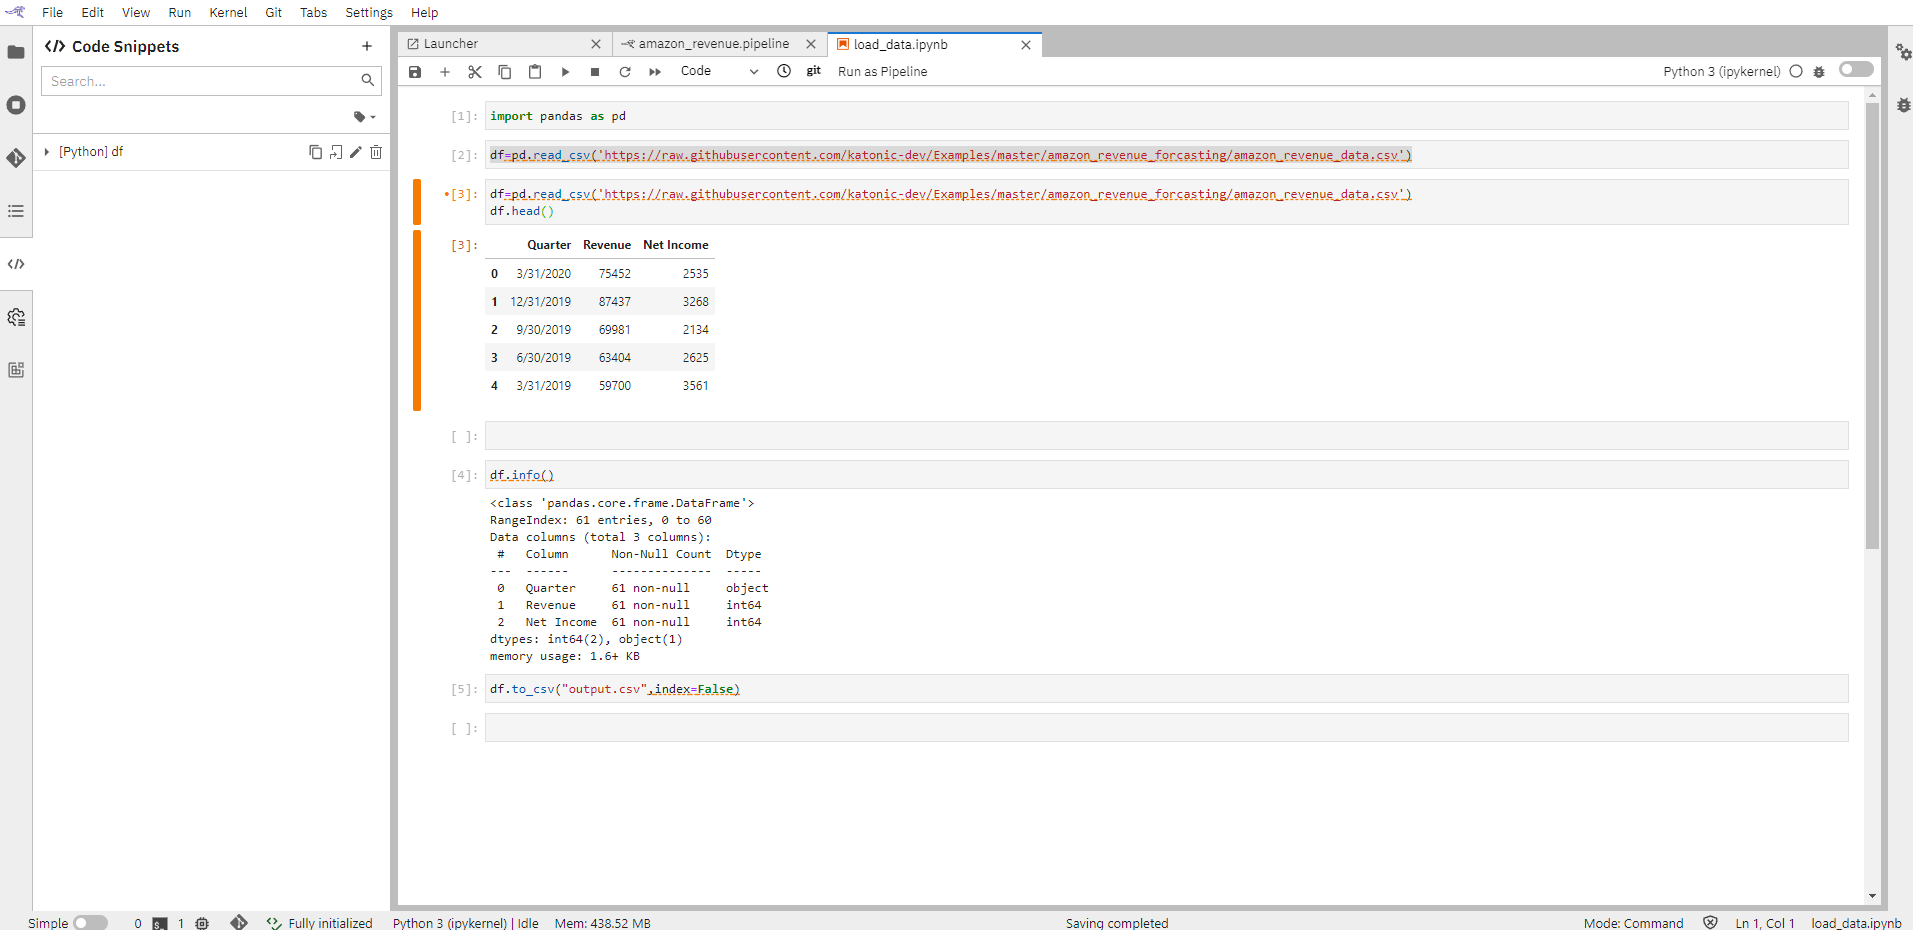The image size is (1913, 930).
Task: Edit the [Python] df snippet
Action: (x=356, y=152)
